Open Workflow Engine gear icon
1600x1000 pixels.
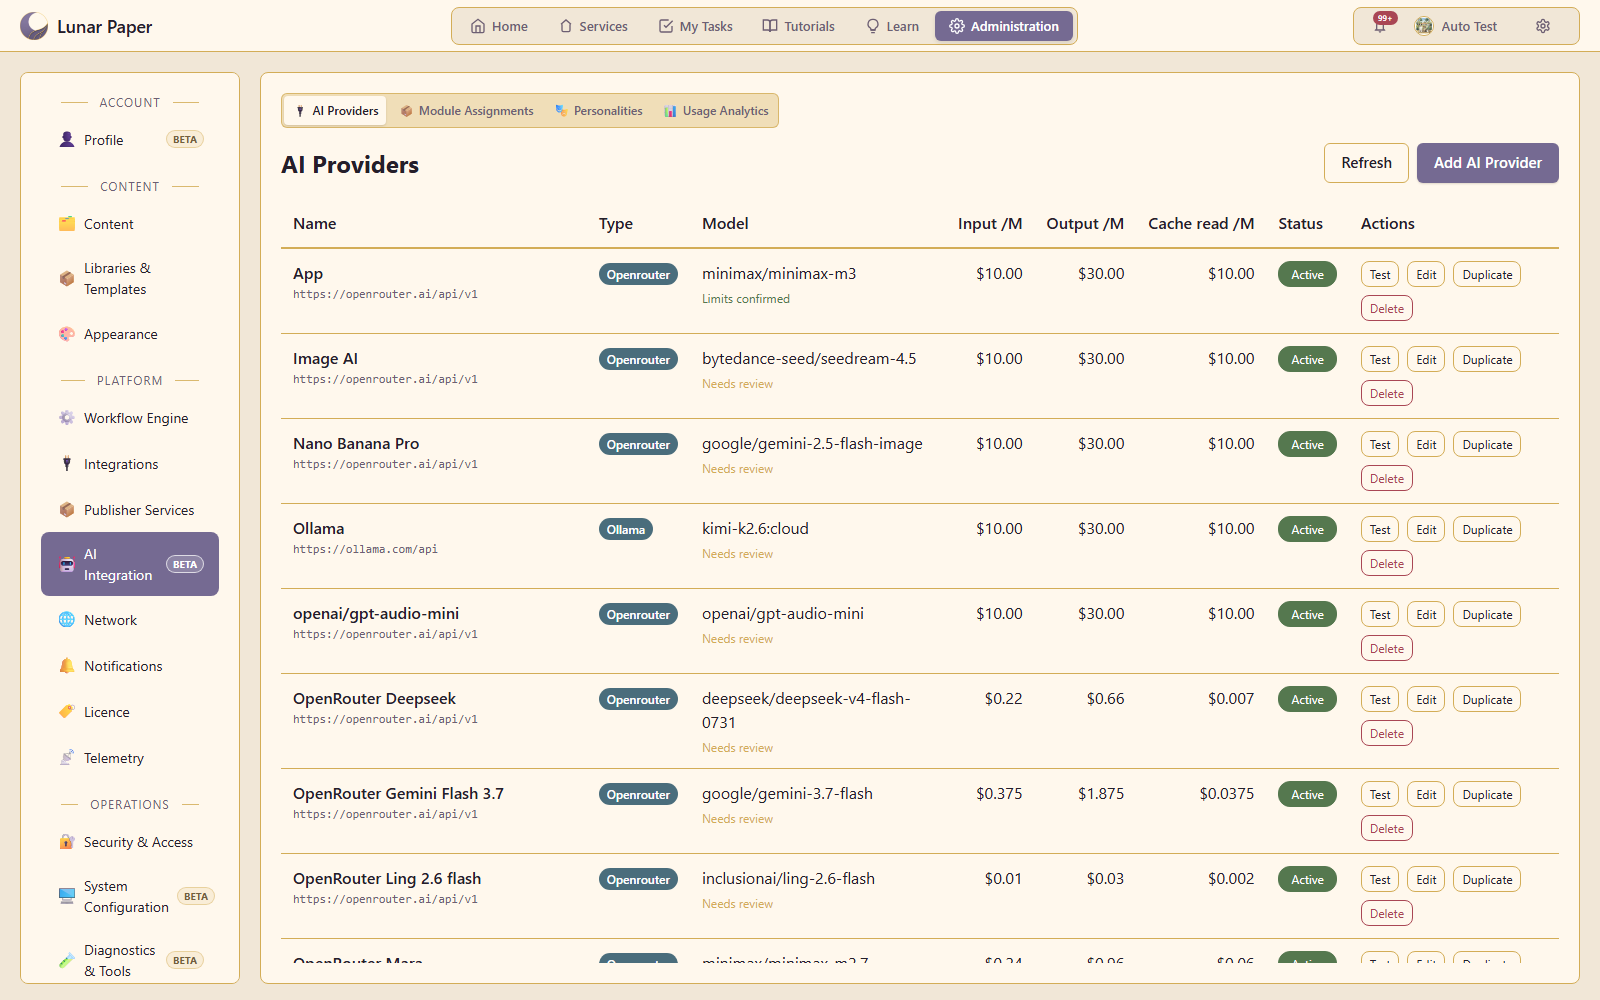(x=67, y=418)
